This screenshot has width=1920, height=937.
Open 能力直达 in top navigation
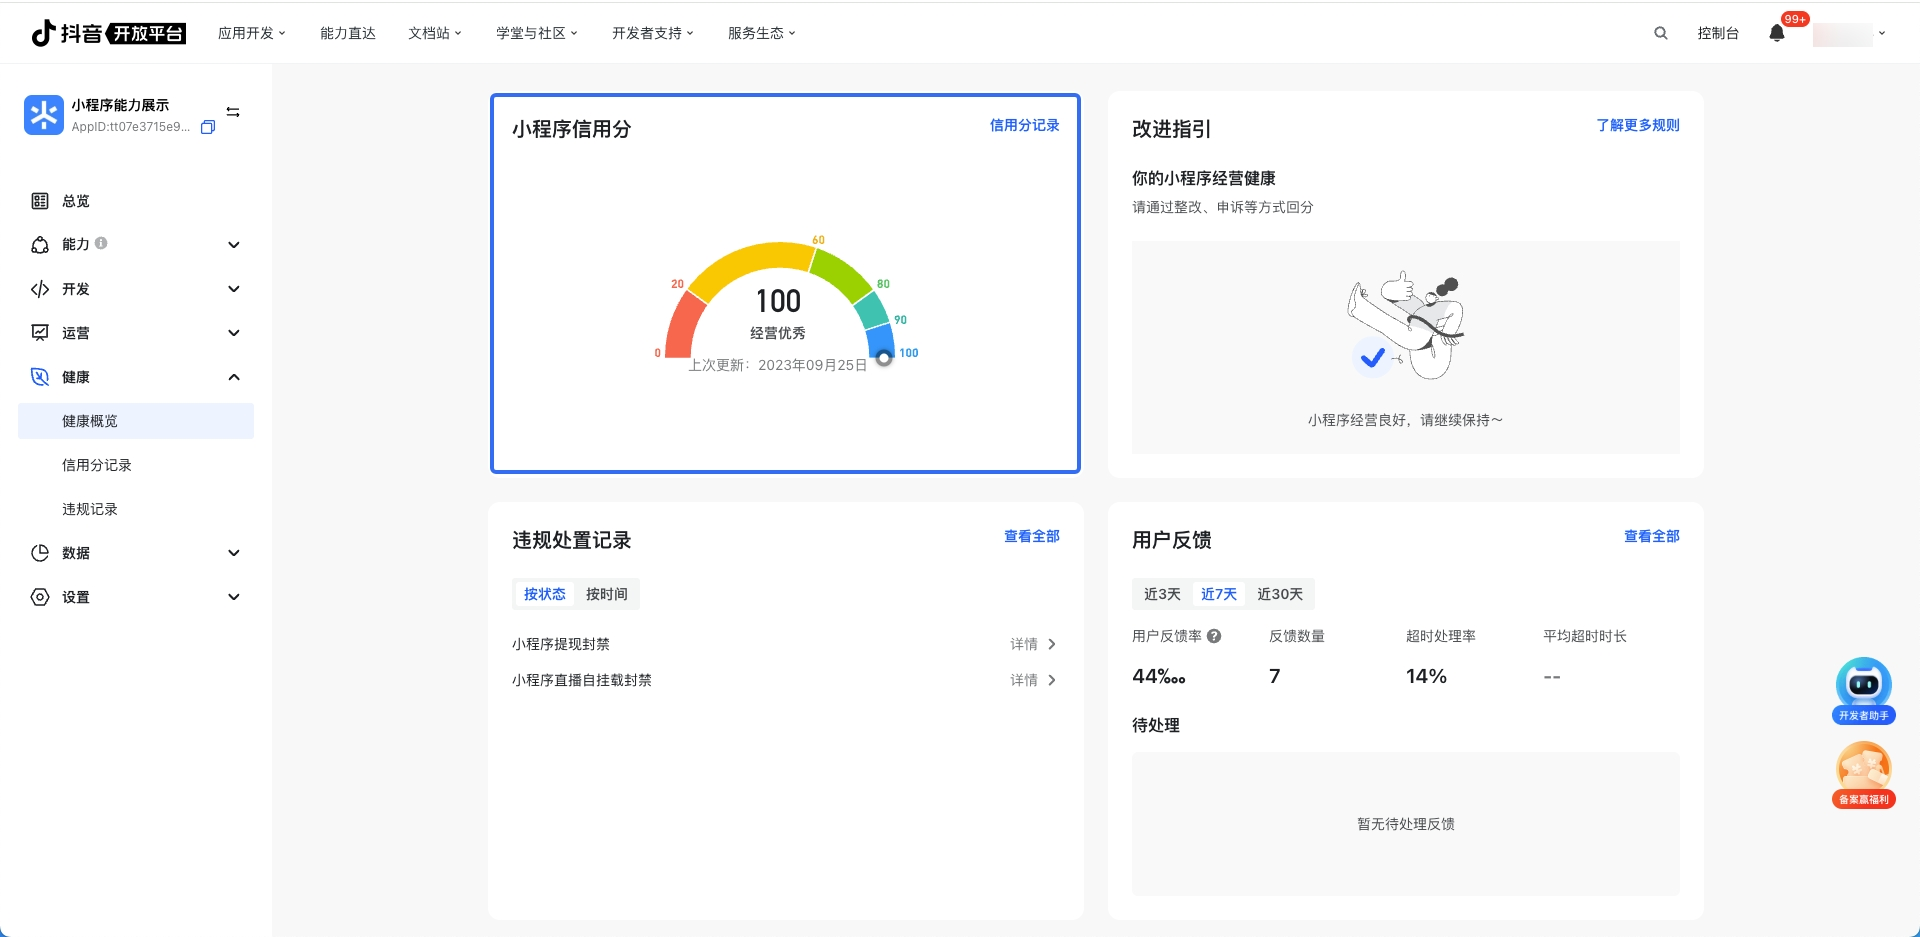tap(347, 33)
